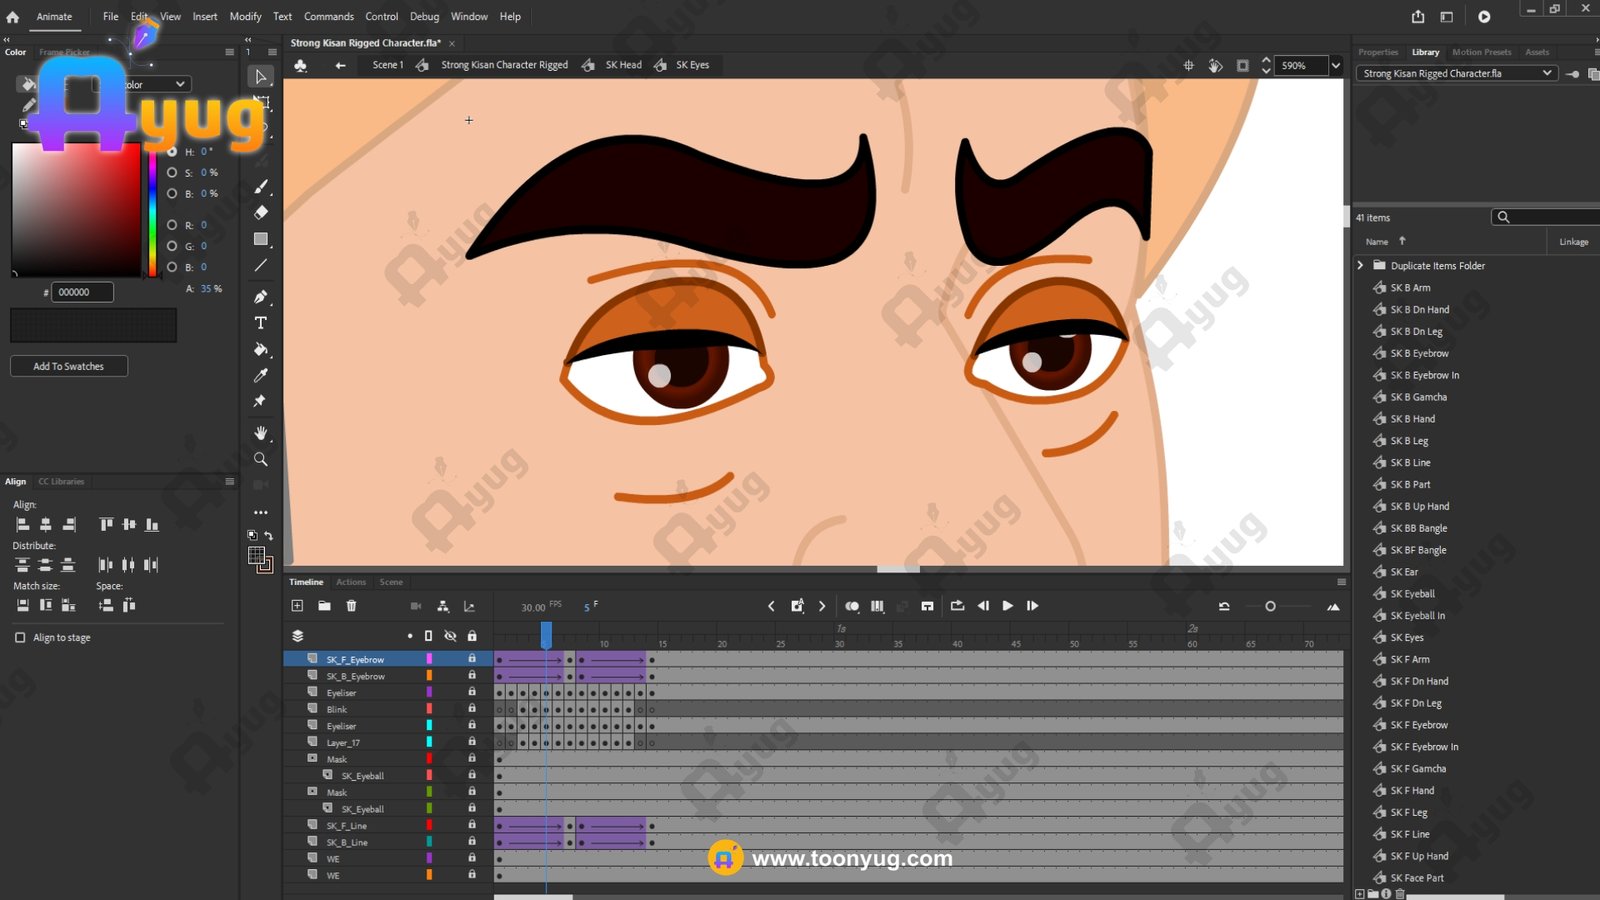The height and width of the screenshot is (900, 1600).
Task: Enable the Align to stage checkbox
Action: coord(20,637)
